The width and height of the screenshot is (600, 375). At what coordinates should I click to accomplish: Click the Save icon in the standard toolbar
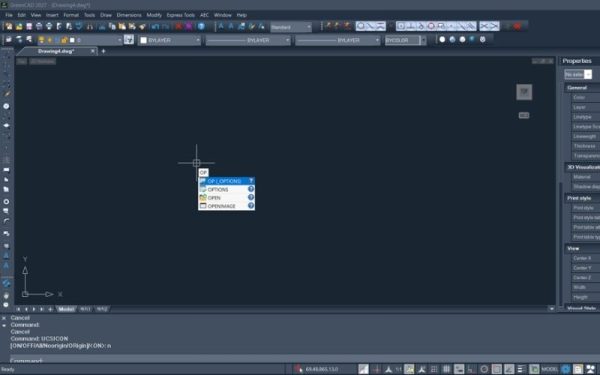click(x=29, y=26)
